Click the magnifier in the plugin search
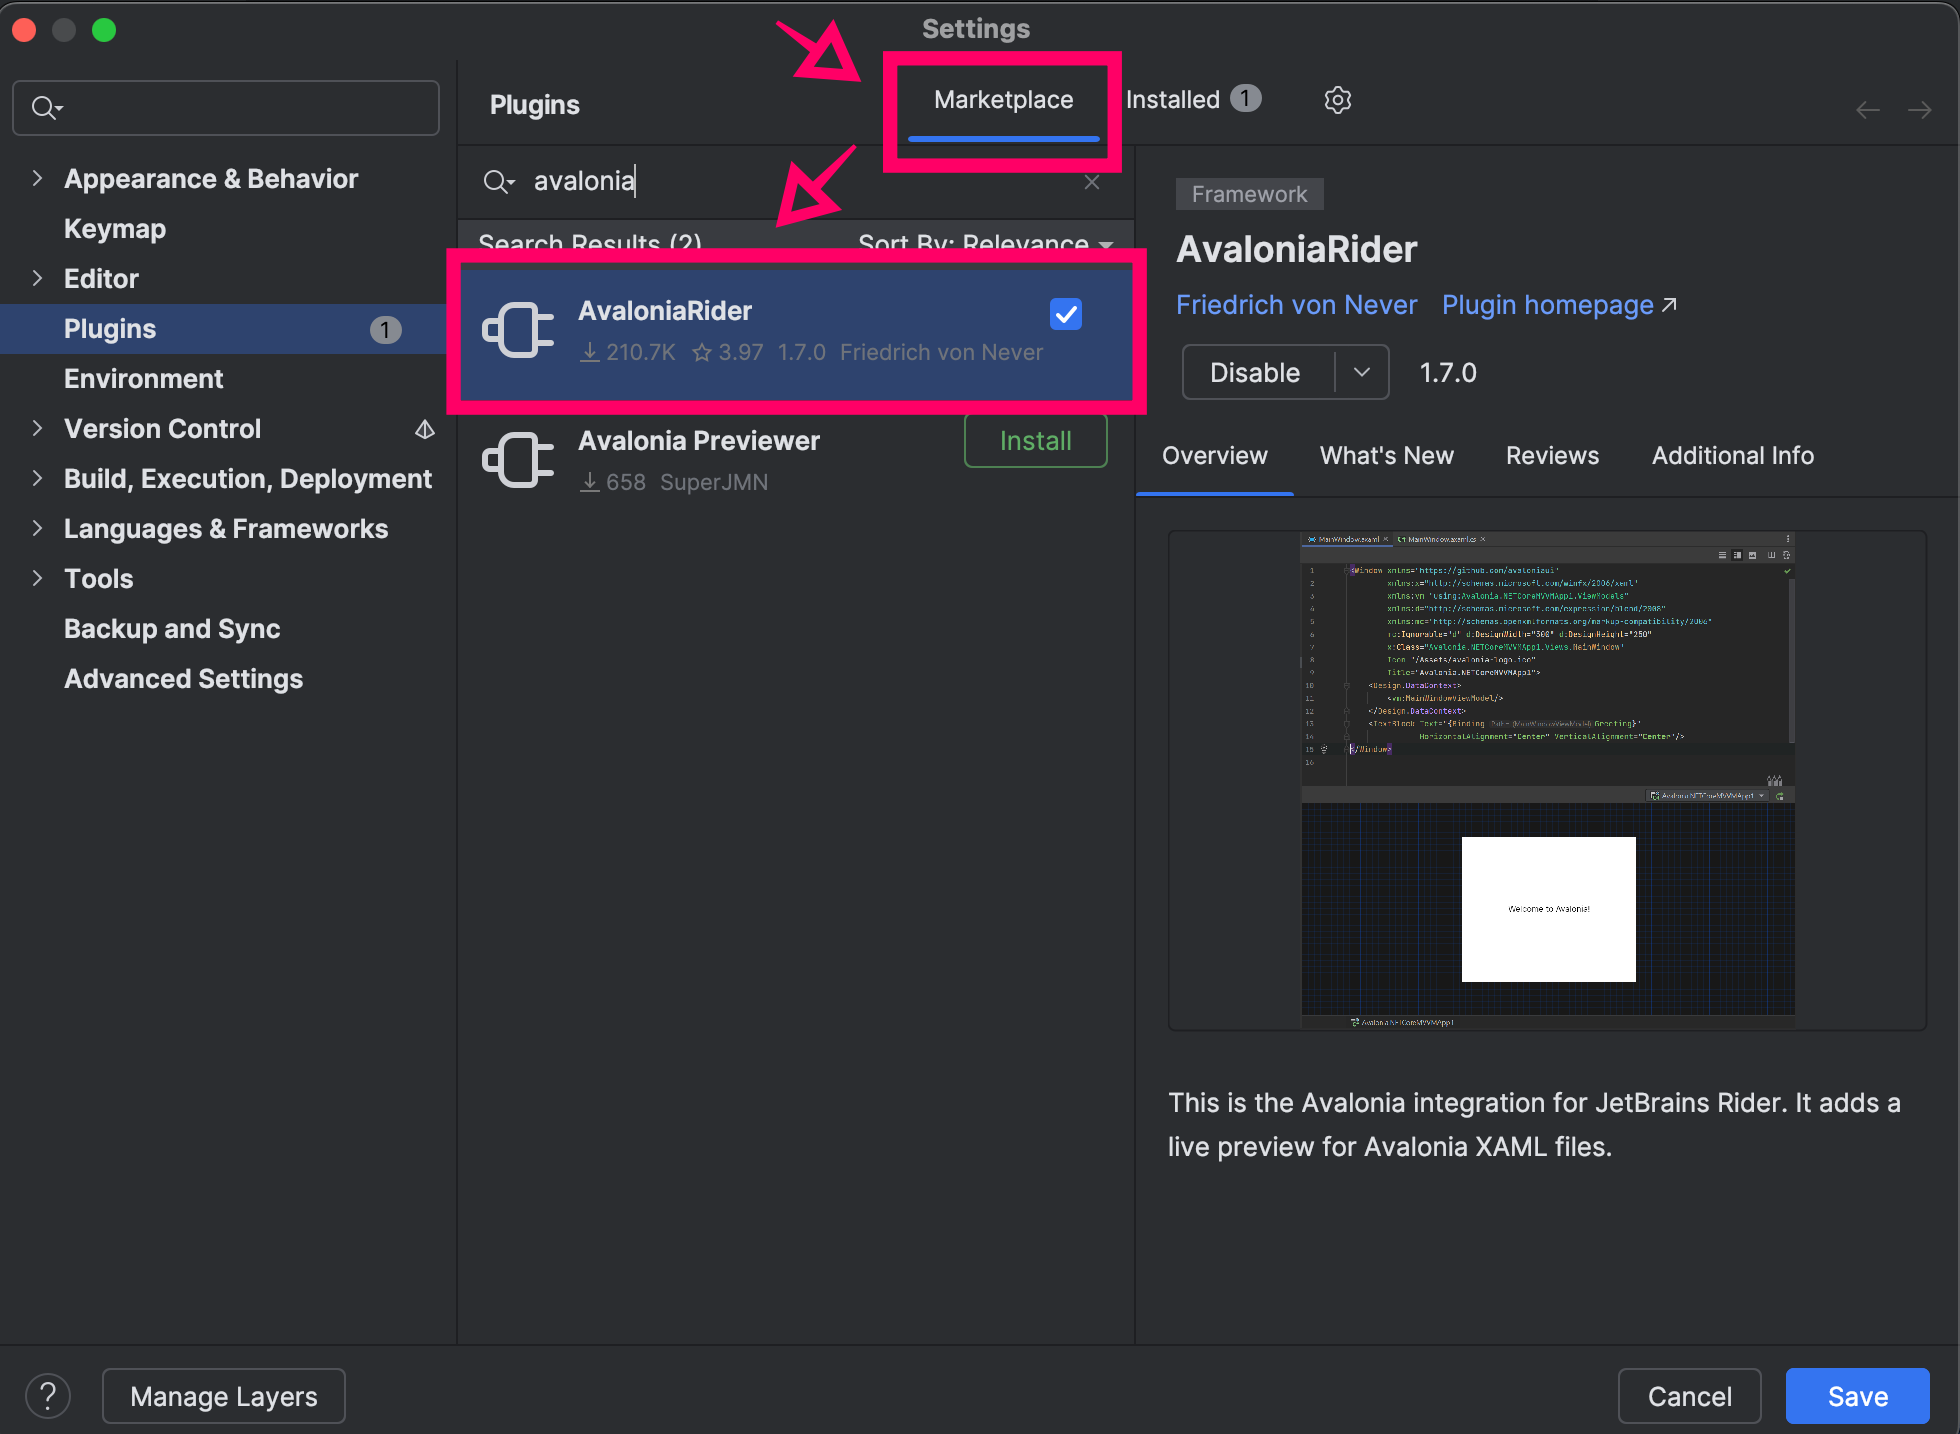The width and height of the screenshot is (1960, 1434). (x=498, y=182)
